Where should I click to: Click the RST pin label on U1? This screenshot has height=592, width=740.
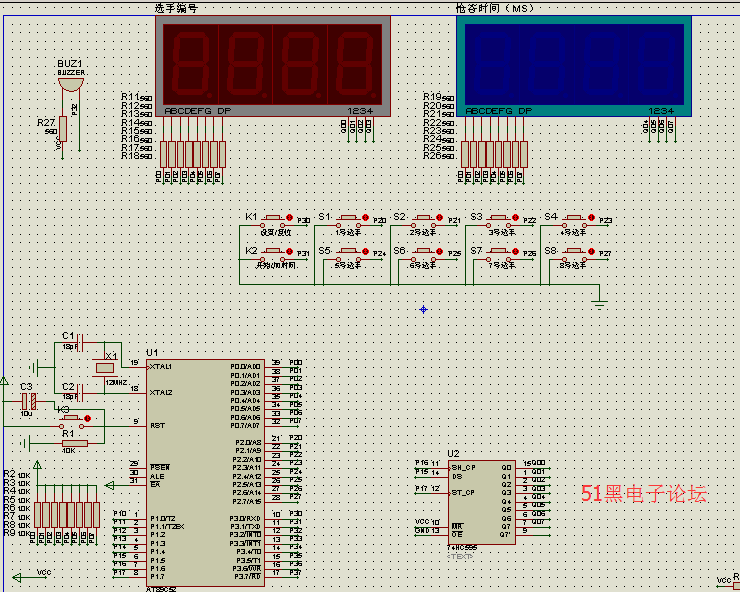click(x=158, y=425)
